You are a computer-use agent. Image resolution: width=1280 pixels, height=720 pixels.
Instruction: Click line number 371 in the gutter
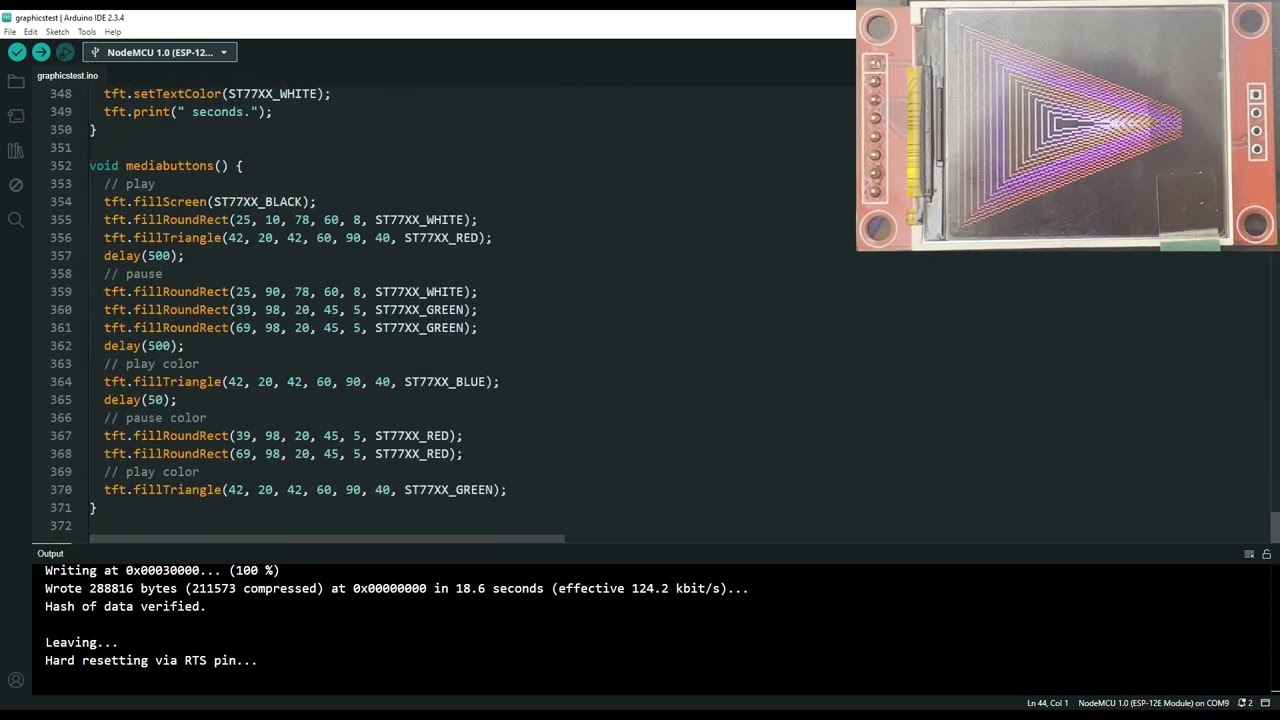(60, 508)
